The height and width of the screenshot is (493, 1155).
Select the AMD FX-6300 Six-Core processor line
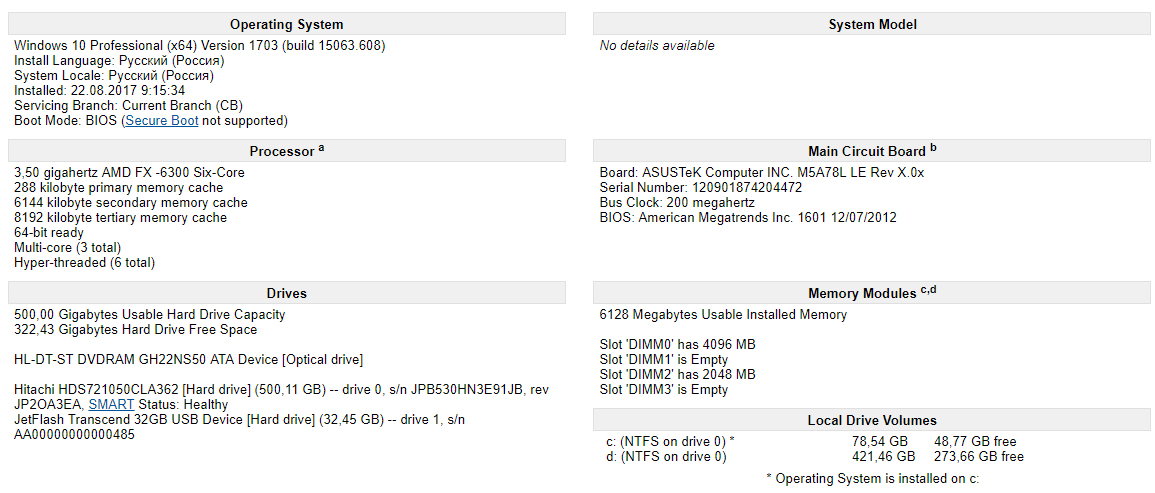point(130,172)
